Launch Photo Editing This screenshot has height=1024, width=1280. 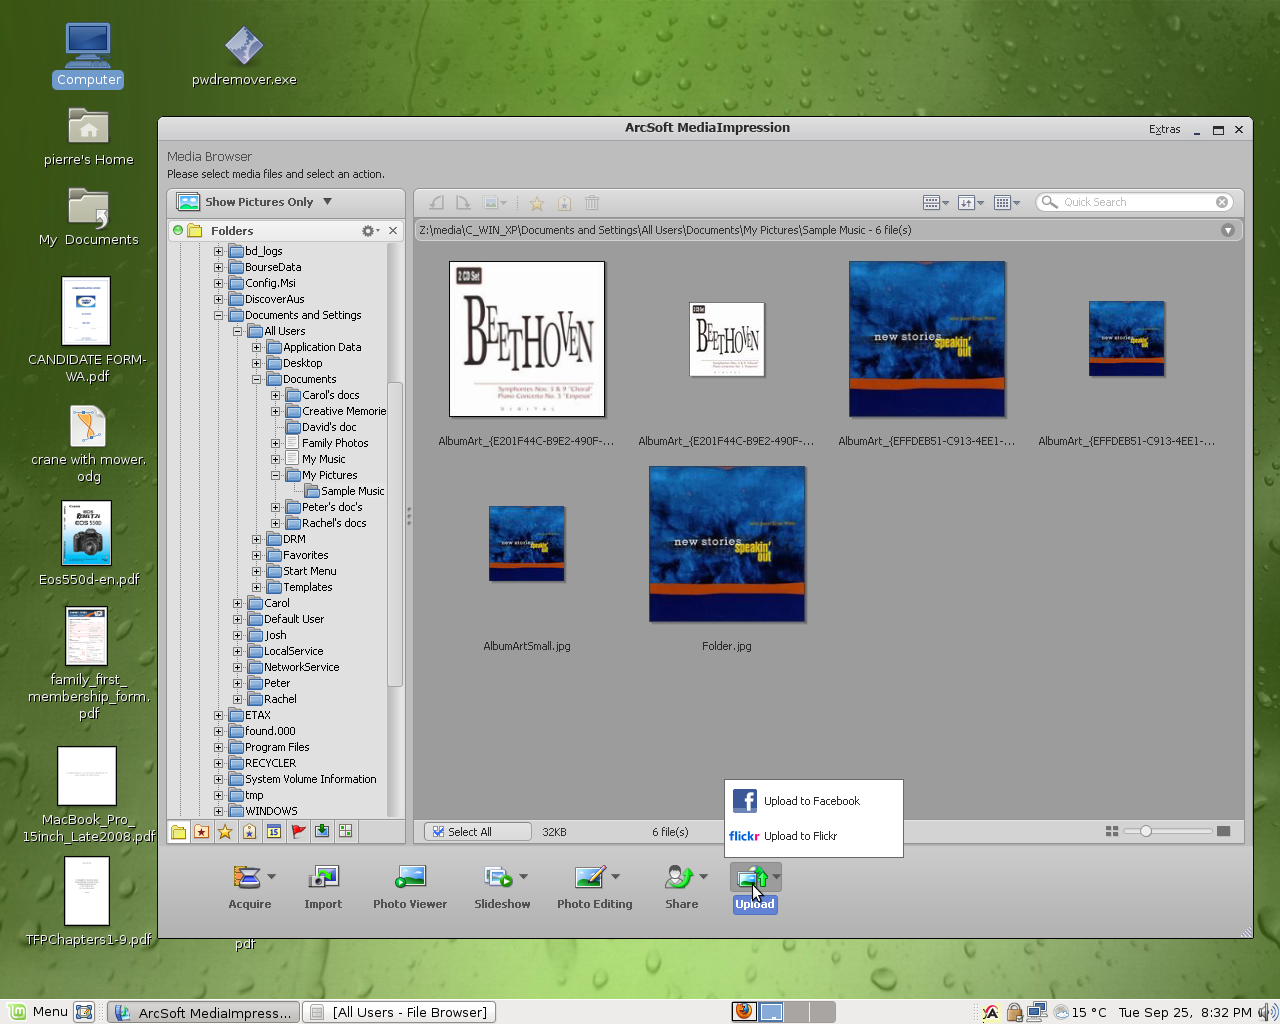coord(590,878)
